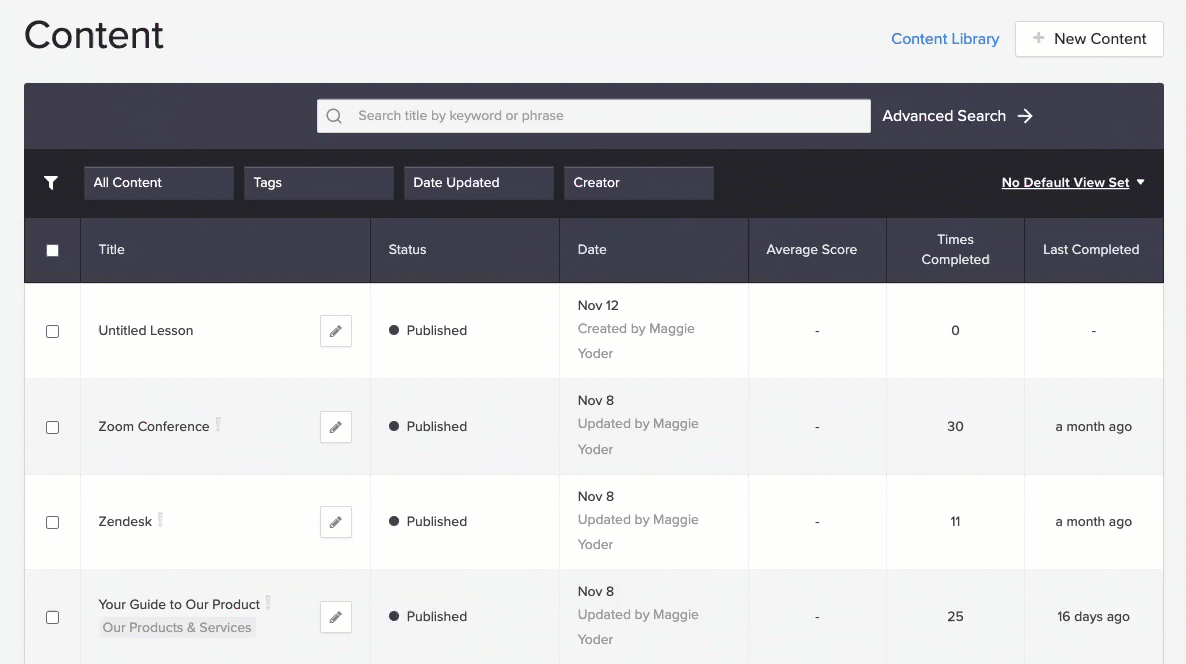Click times completed value 11
The height and width of the screenshot is (664, 1186).
(x=955, y=522)
